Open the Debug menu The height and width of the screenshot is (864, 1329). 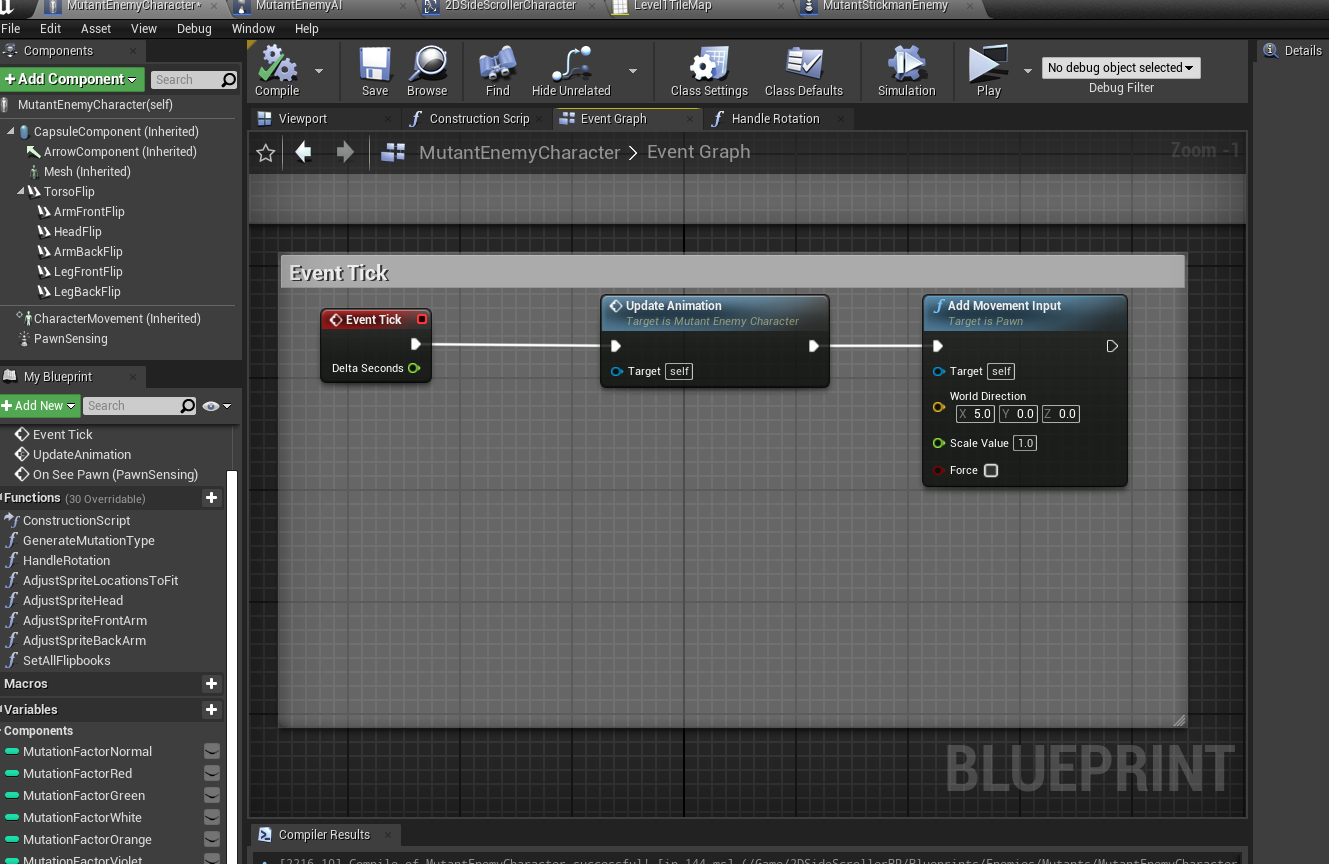pyautogui.click(x=194, y=29)
